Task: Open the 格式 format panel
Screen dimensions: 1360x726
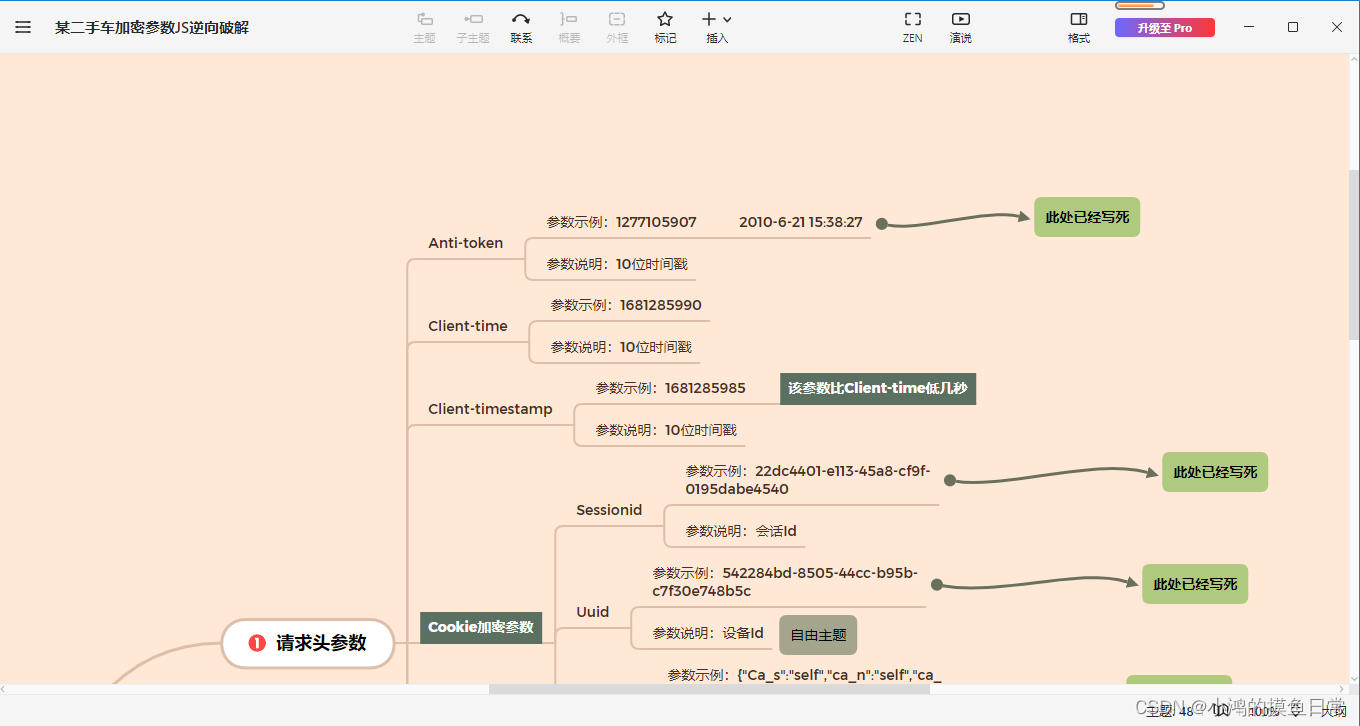Action: coord(1079,27)
